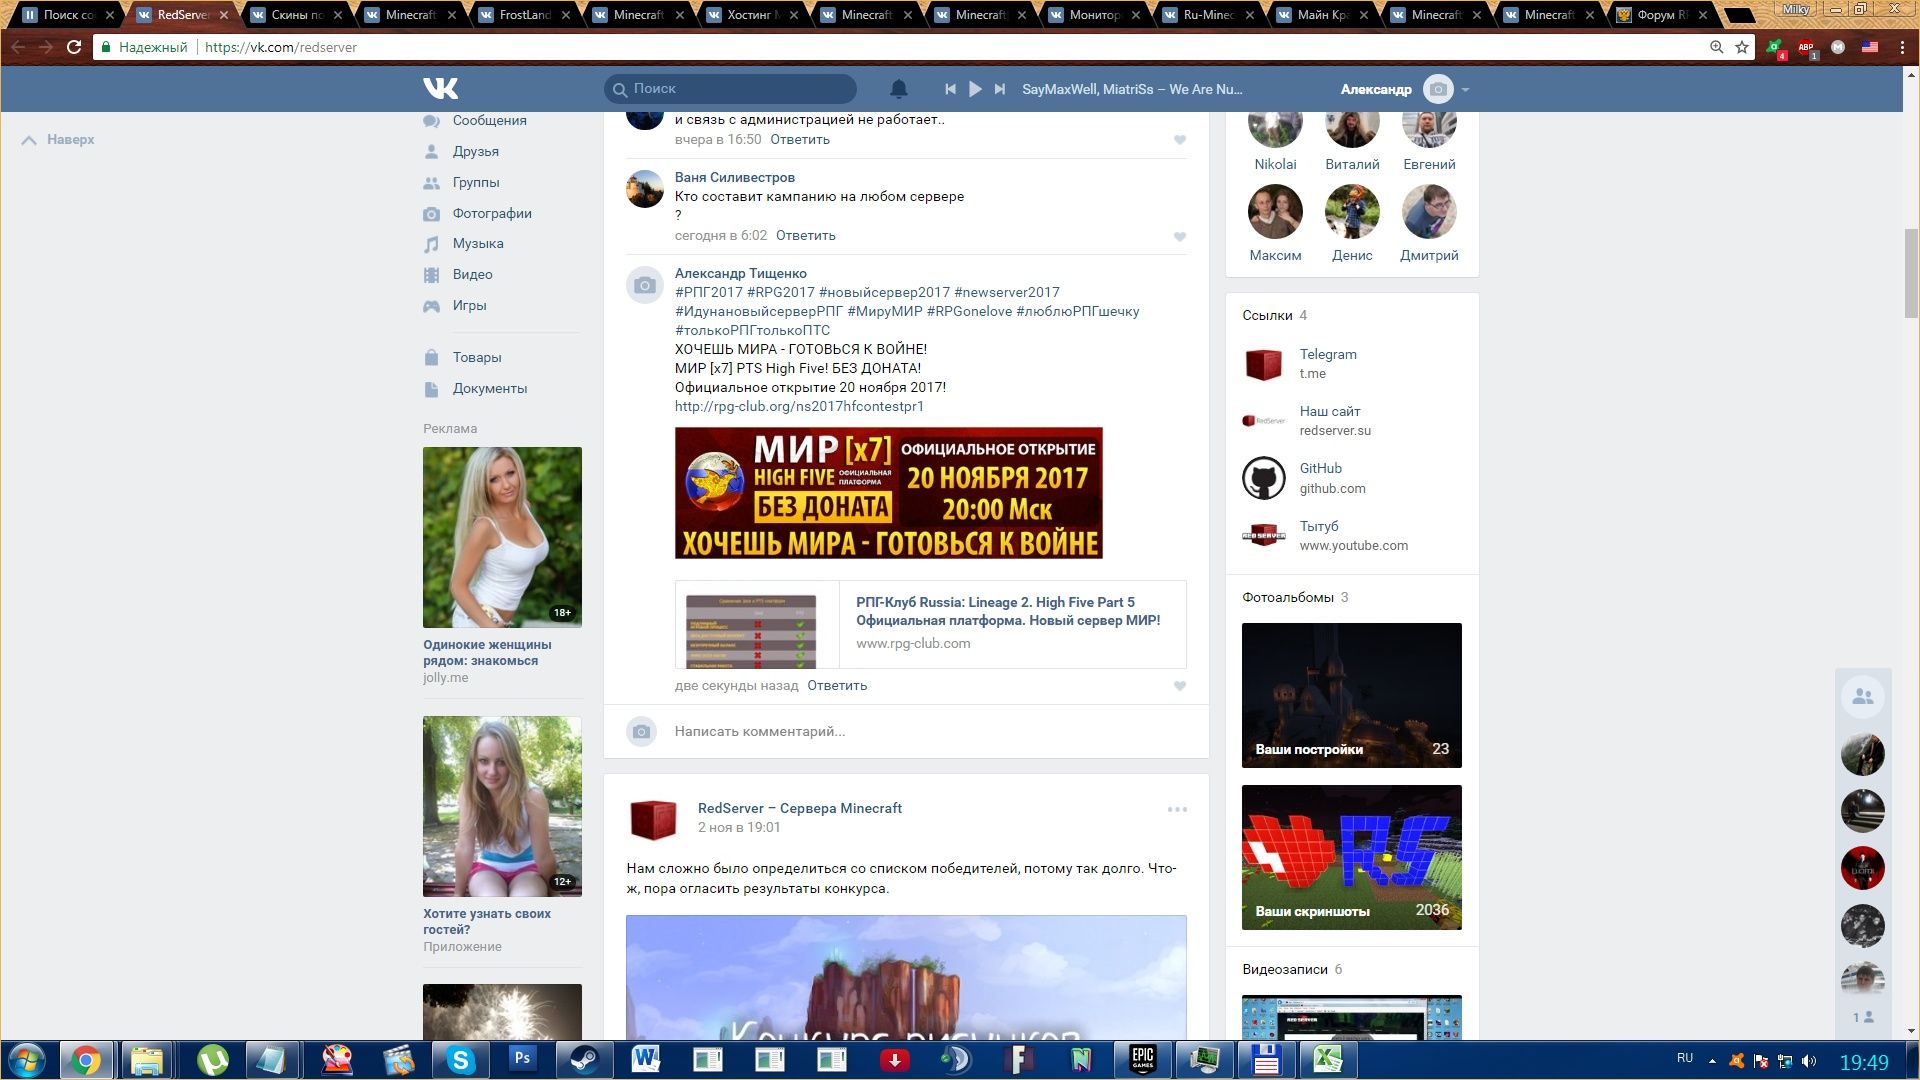
Task: Open post options three-dot menu
Action: [x=1177, y=809]
